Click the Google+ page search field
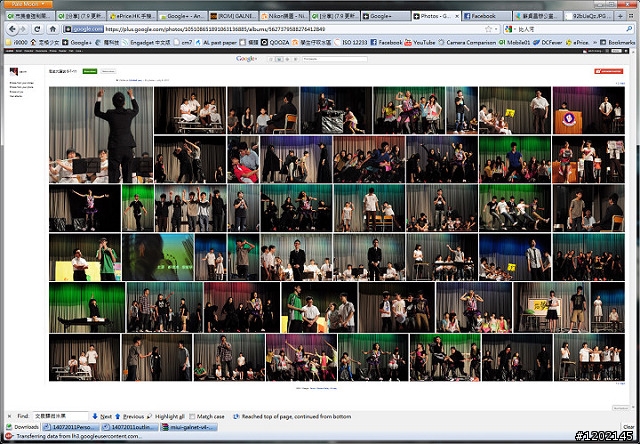640x444 pixels. [335, 59]
